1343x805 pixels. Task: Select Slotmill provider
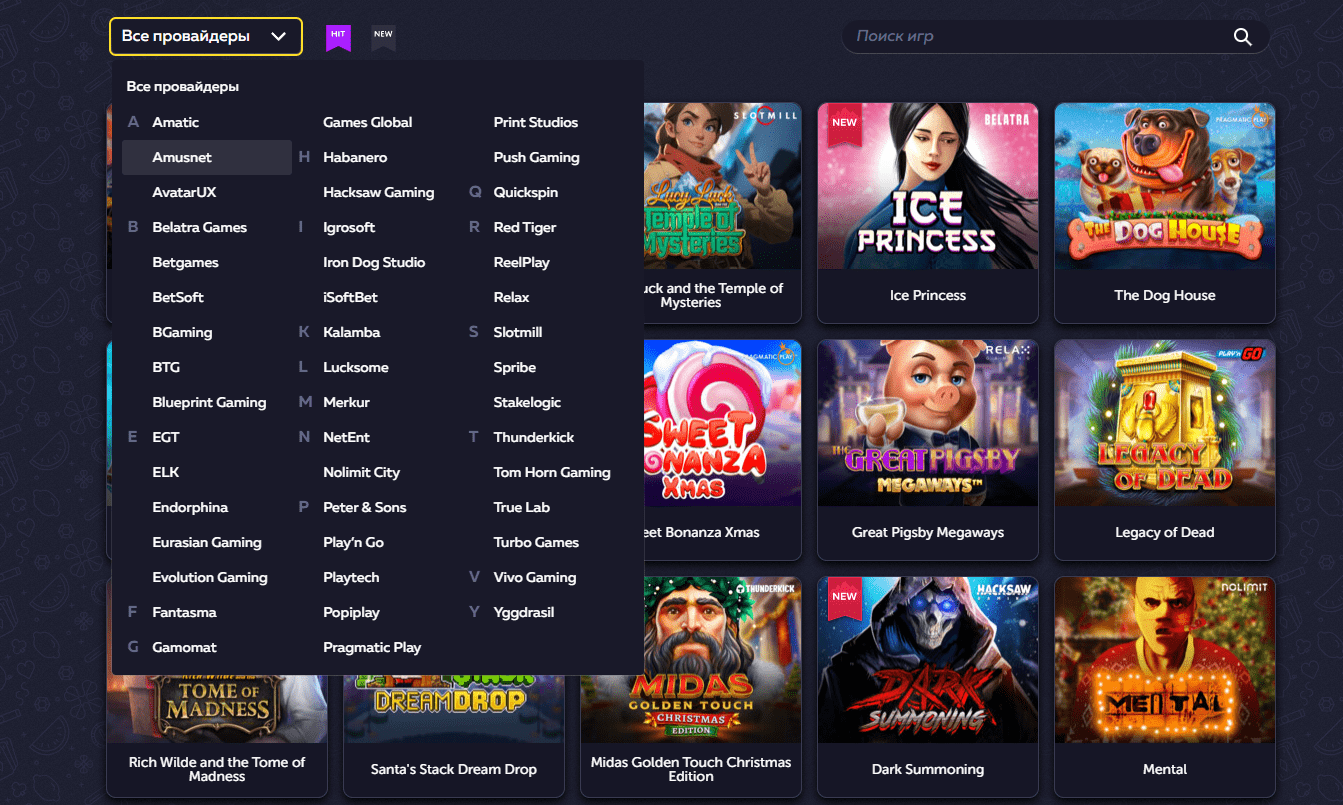coord(518,332)
